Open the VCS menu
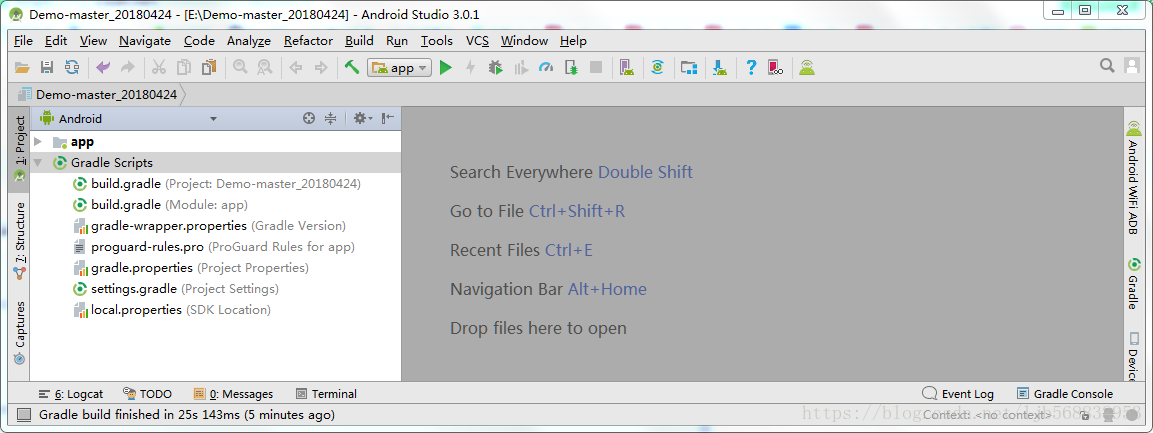This screenshot has width=1153, height=433. [x=477, y=41]
